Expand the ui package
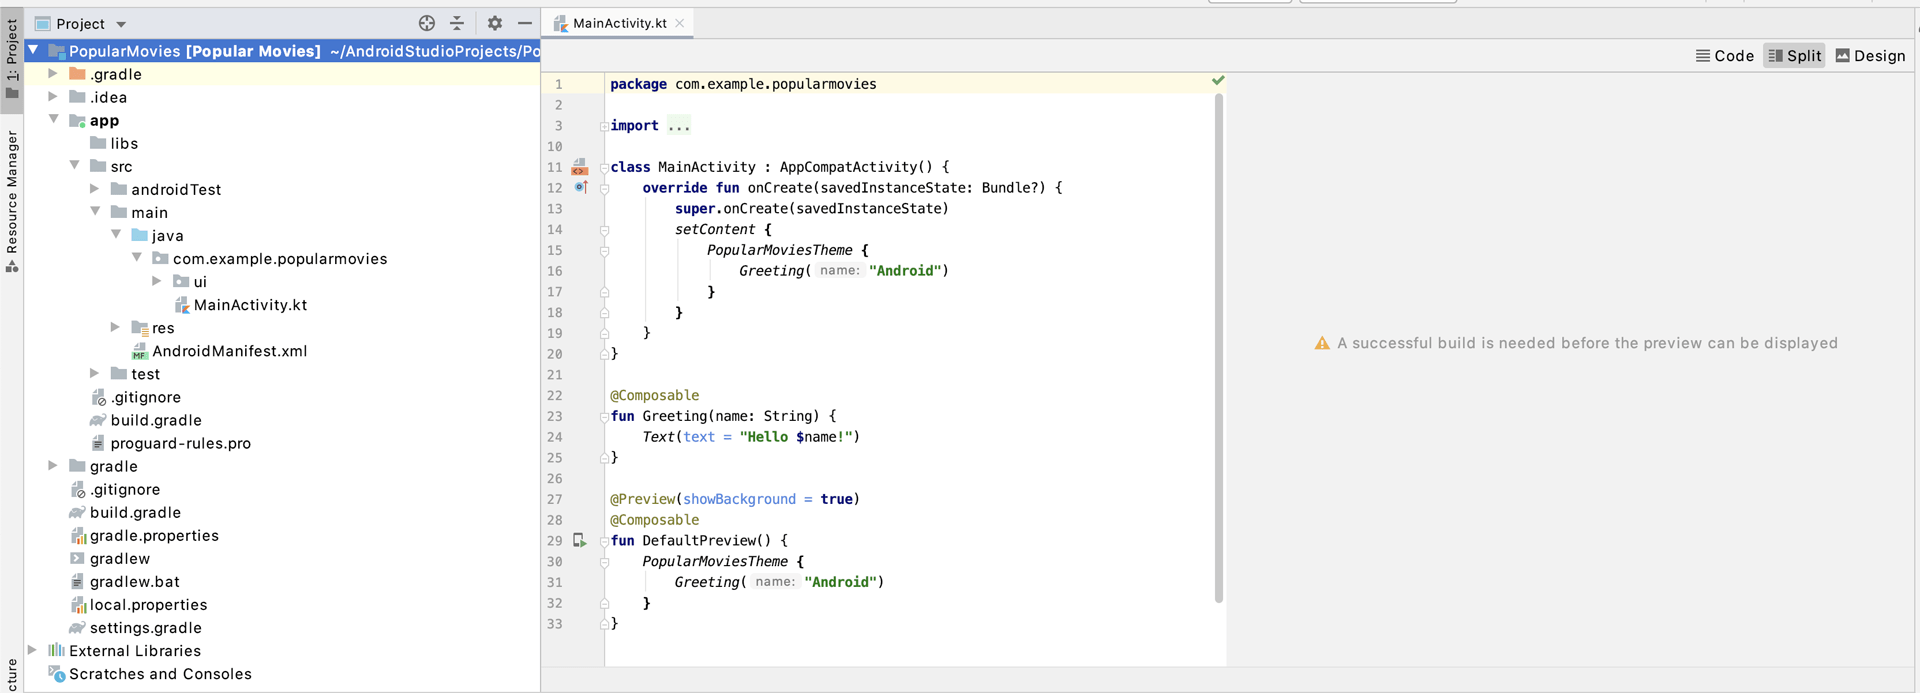 click(x=157, y=281)
